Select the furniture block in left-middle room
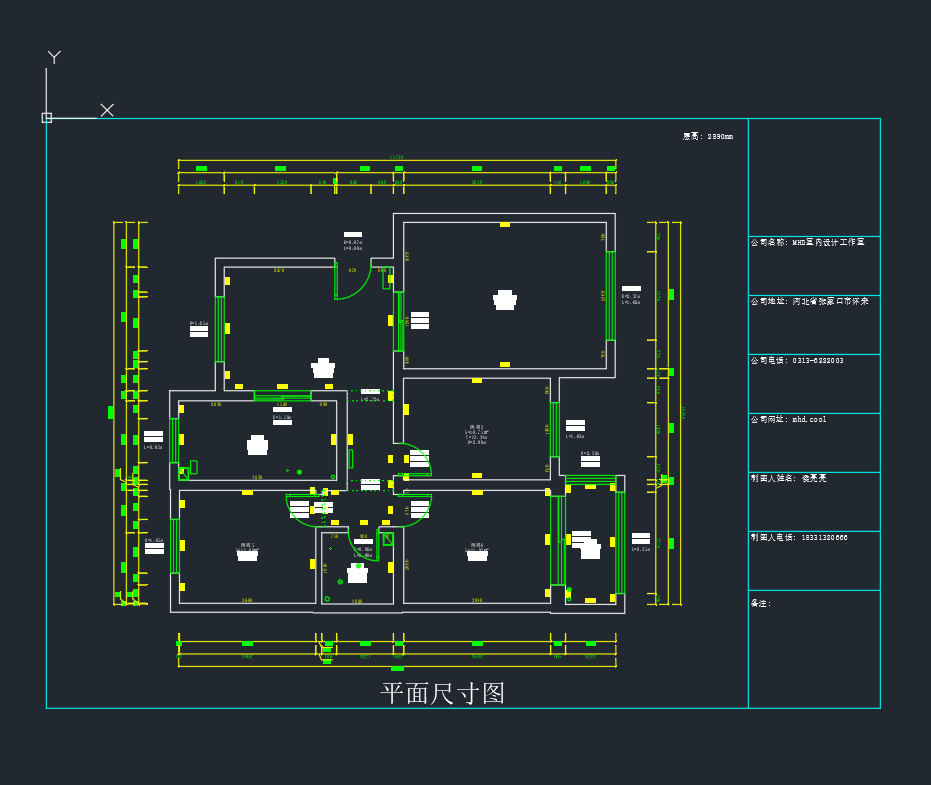This screenshot has width=931, height=785. [x=258, y=445]
